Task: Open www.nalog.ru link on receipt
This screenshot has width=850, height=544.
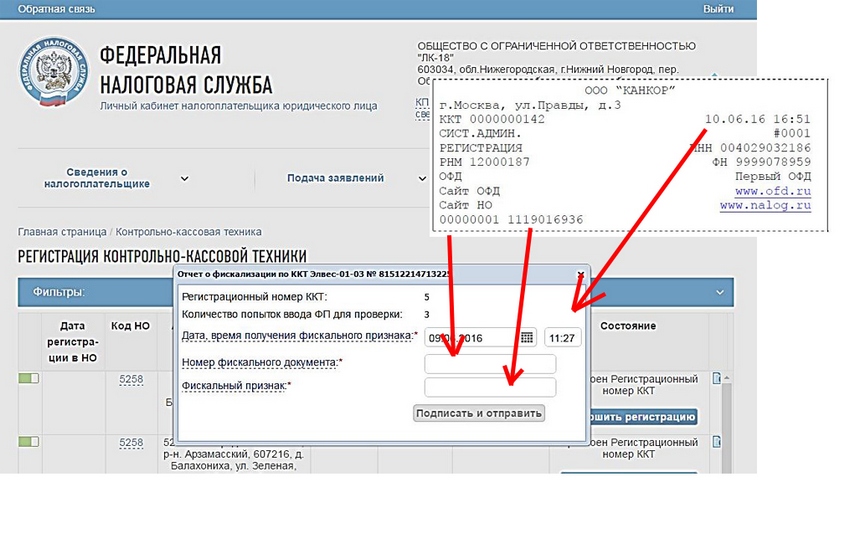Action: click(x=765, y=205)
